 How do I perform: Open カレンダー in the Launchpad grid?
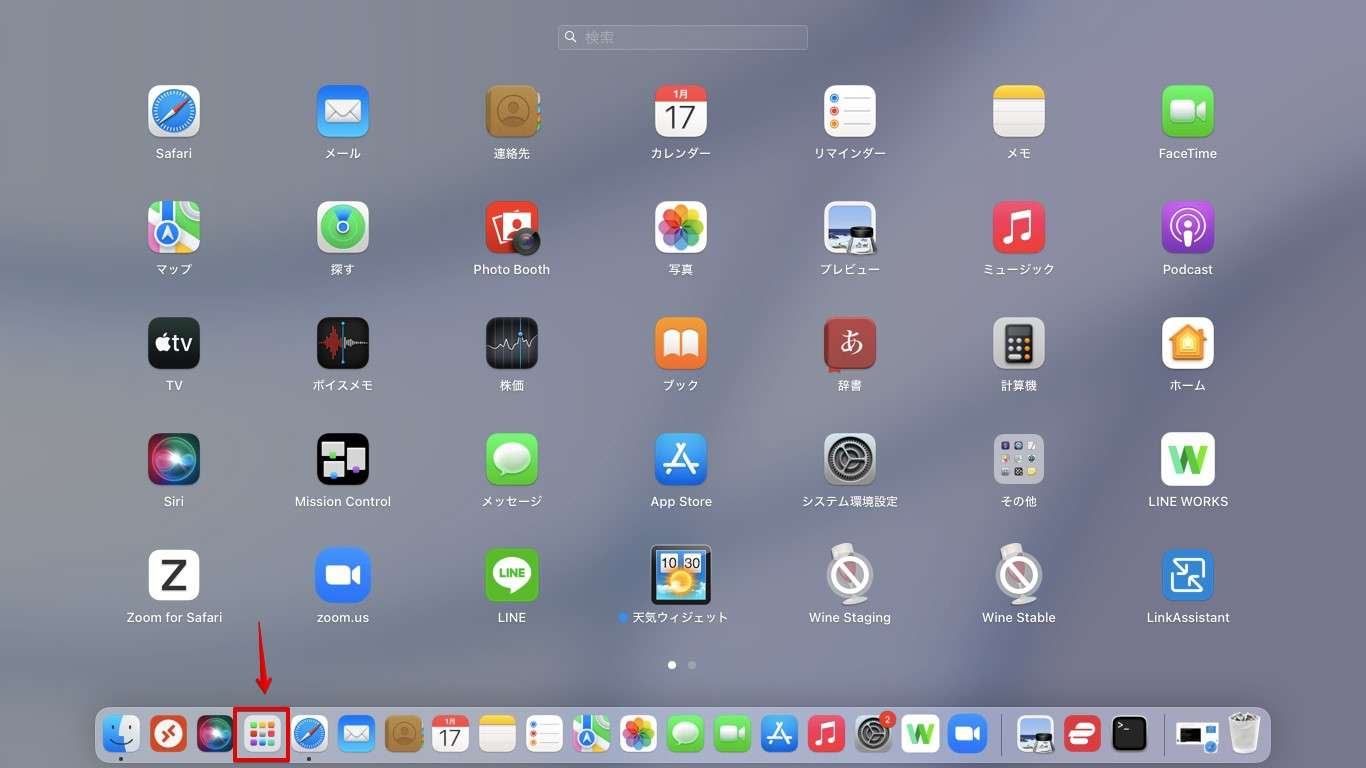pos(681,111)
